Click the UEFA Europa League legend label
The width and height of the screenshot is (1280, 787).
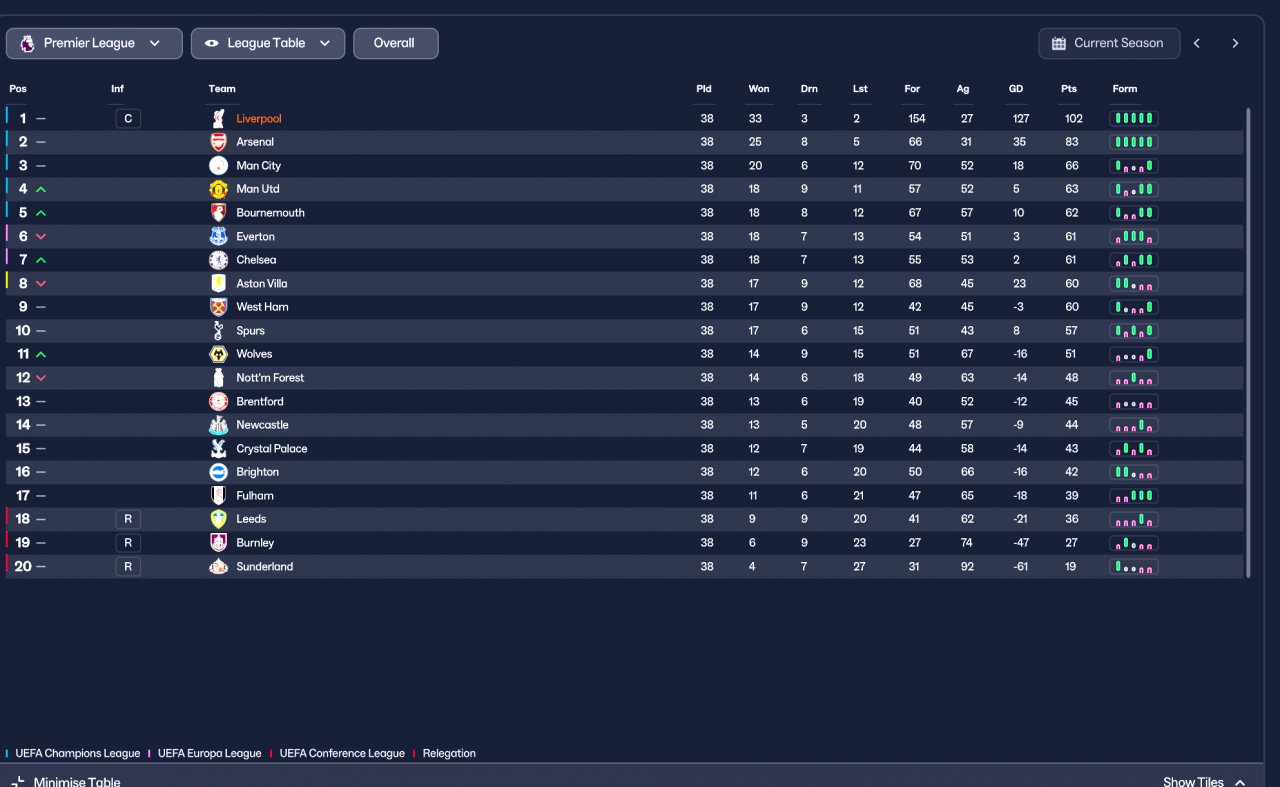[209, 754]
